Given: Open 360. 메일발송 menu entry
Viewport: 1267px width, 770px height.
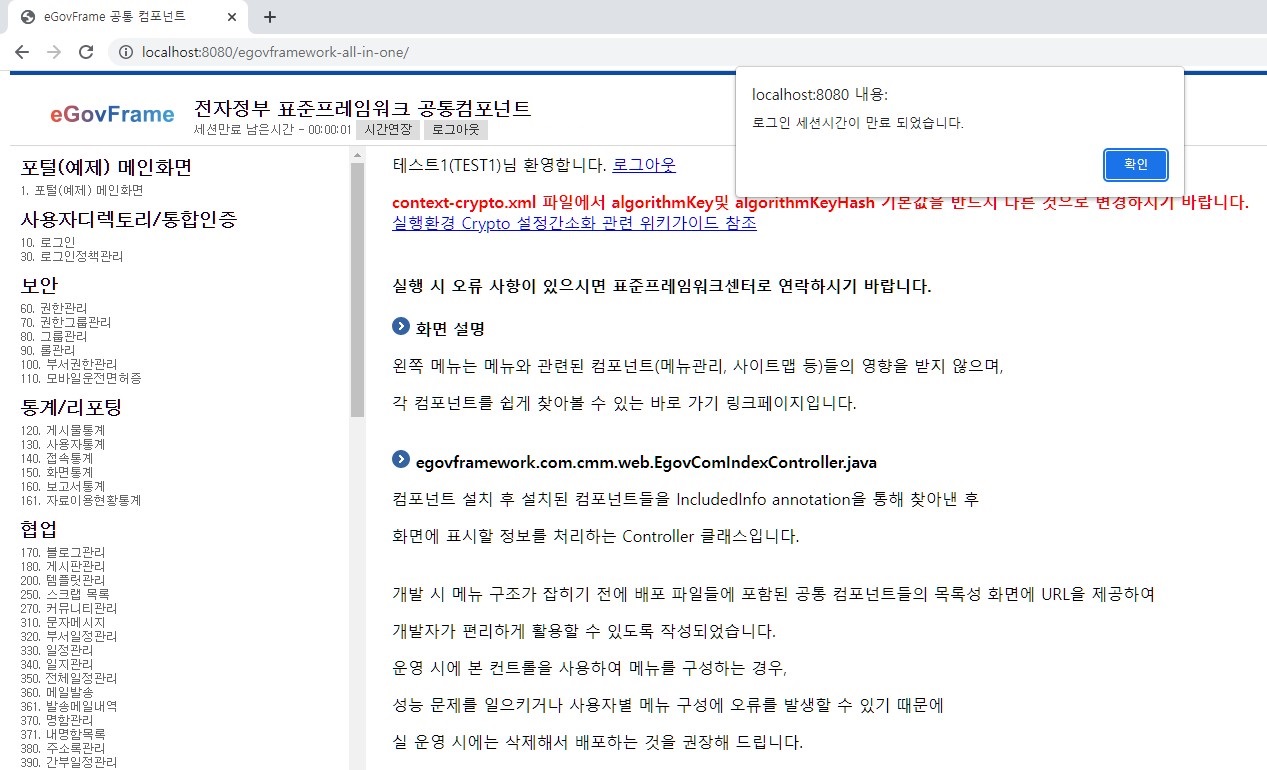Looking at the screenshot, I should 56,692.
